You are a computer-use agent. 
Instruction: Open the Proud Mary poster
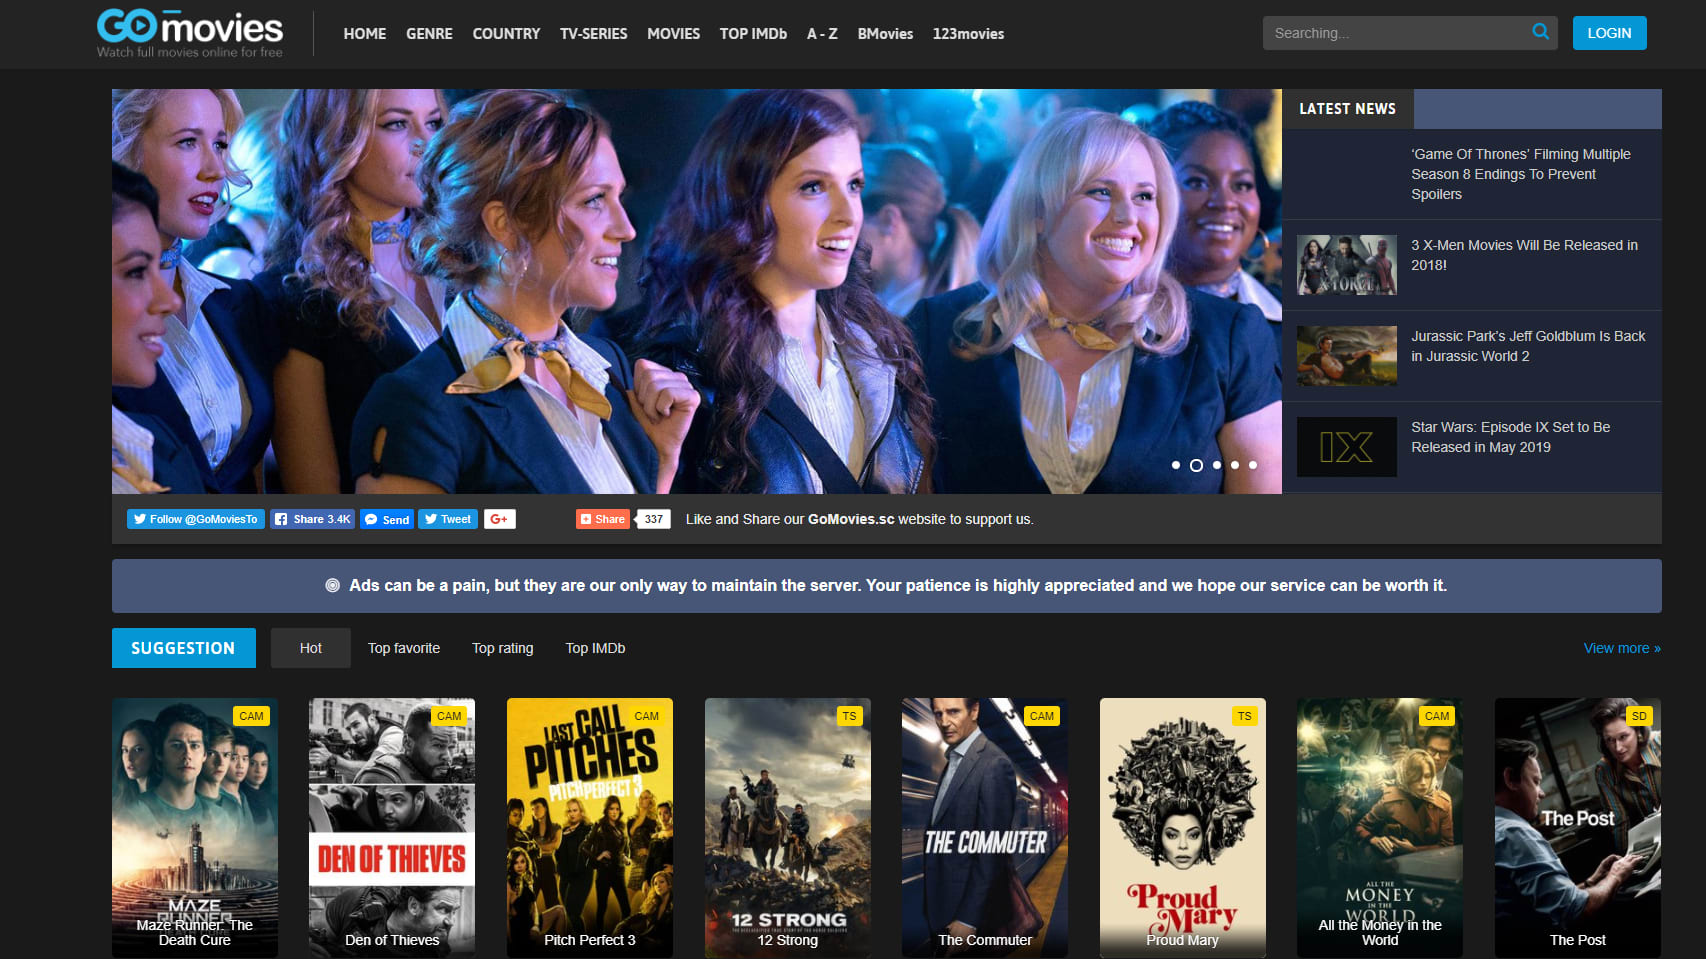coord(1183,828)
